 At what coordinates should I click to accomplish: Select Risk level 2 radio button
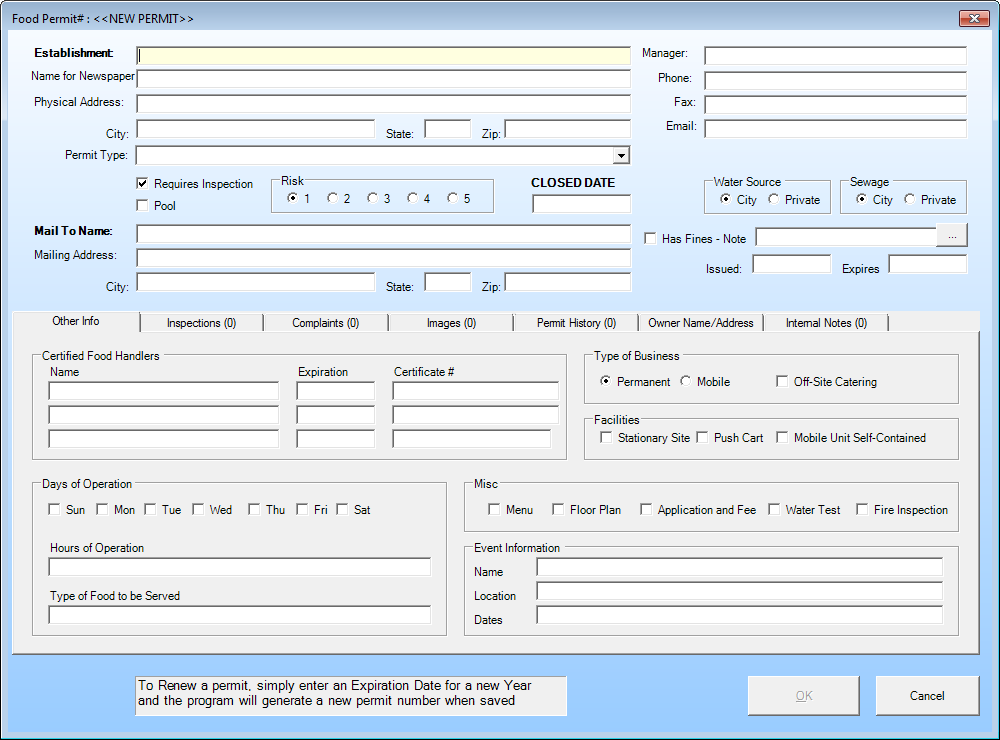pos(332,198)
